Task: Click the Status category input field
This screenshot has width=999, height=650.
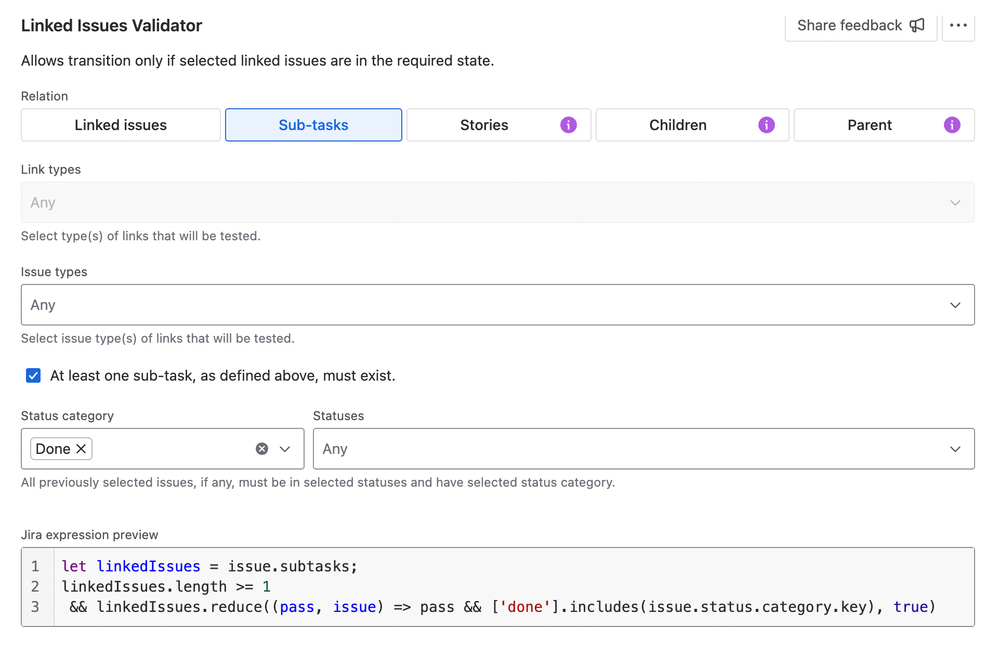Action: (x=170, y=449)
